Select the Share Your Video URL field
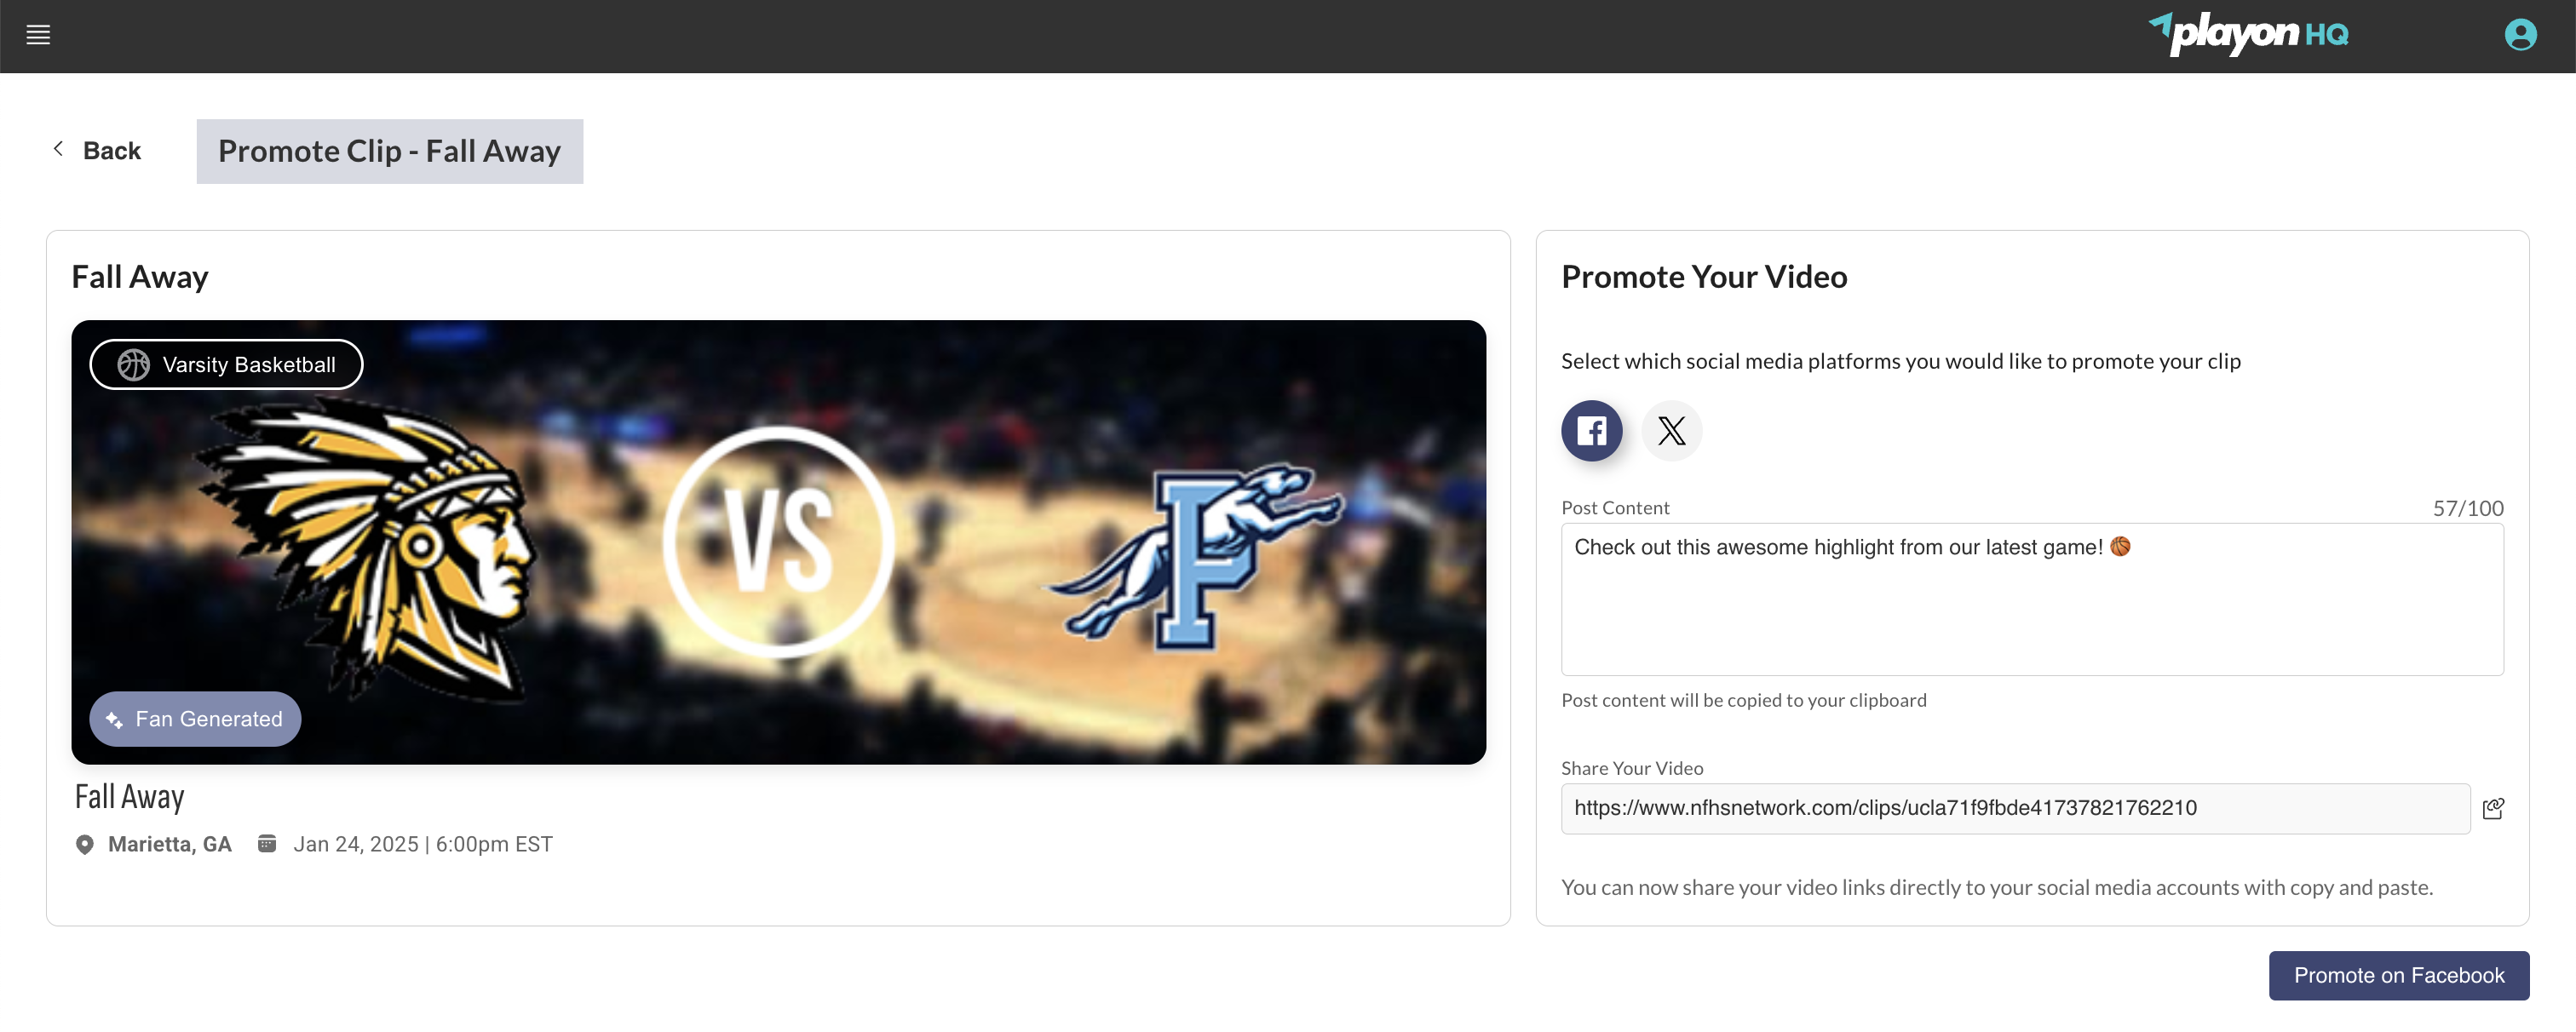This screenshot has height=1032, width=2576. [2015, 808]
